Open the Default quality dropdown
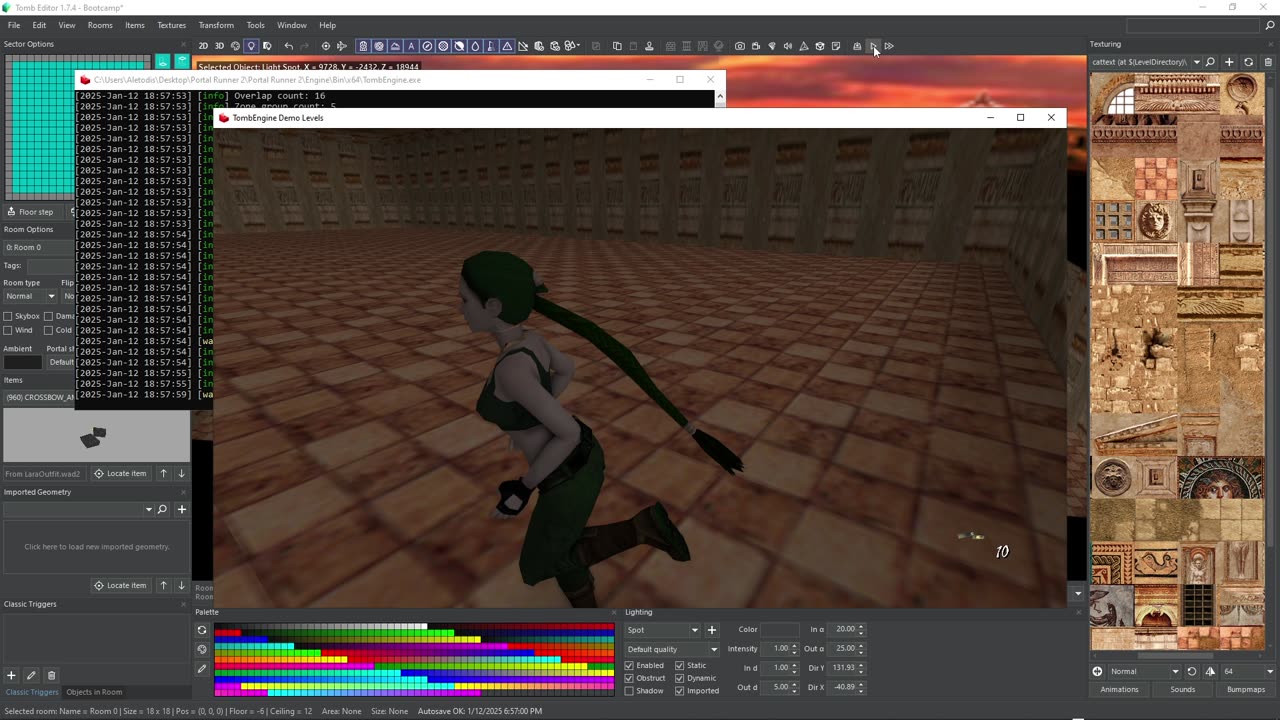The width and height of the screenshot is (1280, 720). [672, 649]
